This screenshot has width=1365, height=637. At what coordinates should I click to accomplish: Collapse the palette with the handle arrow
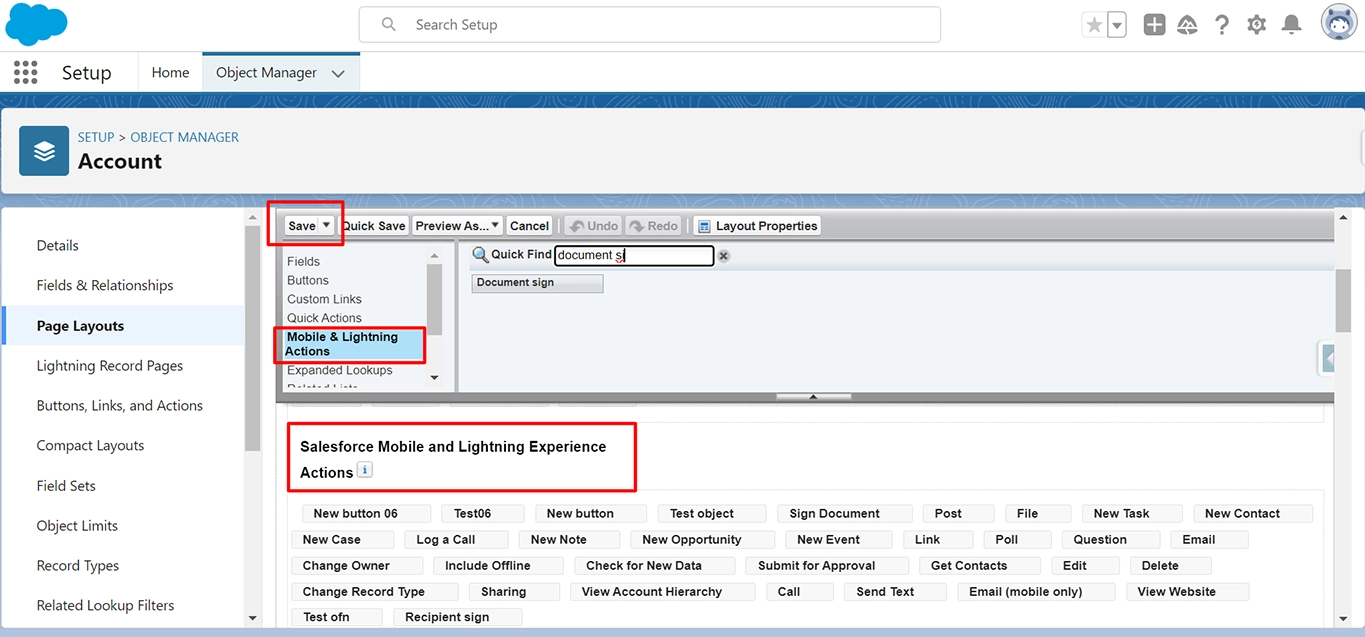click(813, 397)
